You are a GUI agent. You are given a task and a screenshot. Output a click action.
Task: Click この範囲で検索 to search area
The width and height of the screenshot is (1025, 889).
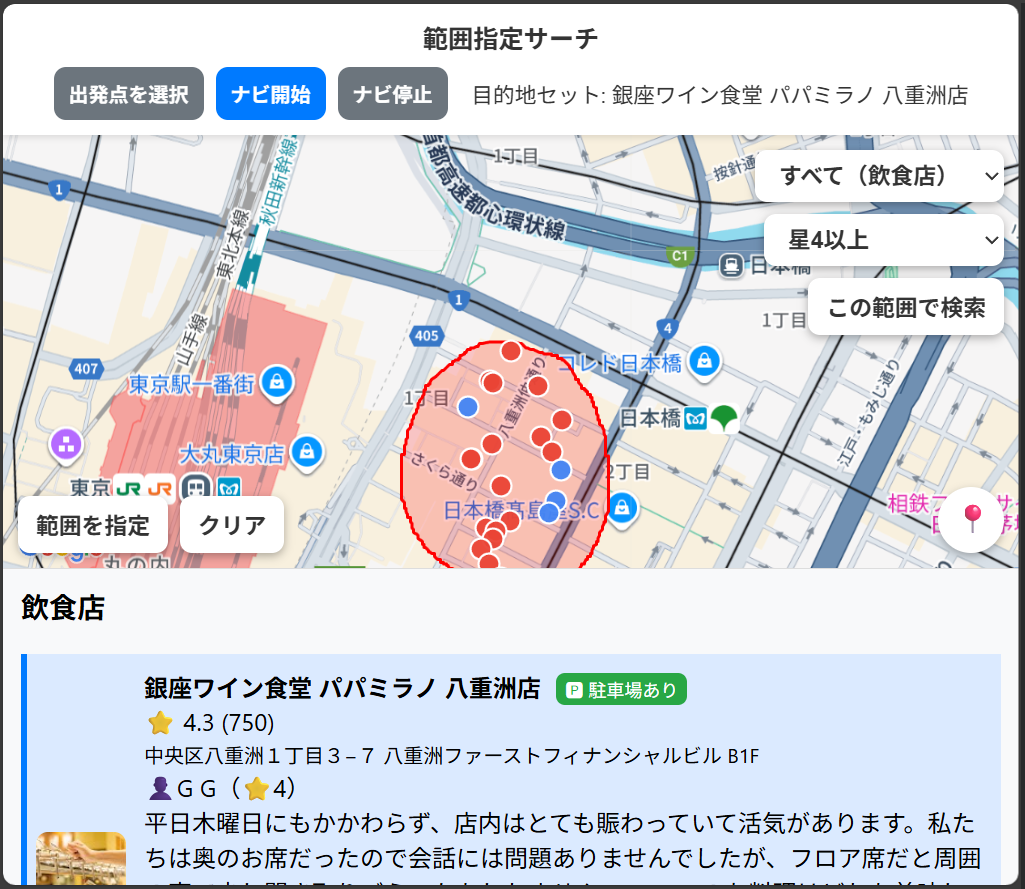coord(905,307)
